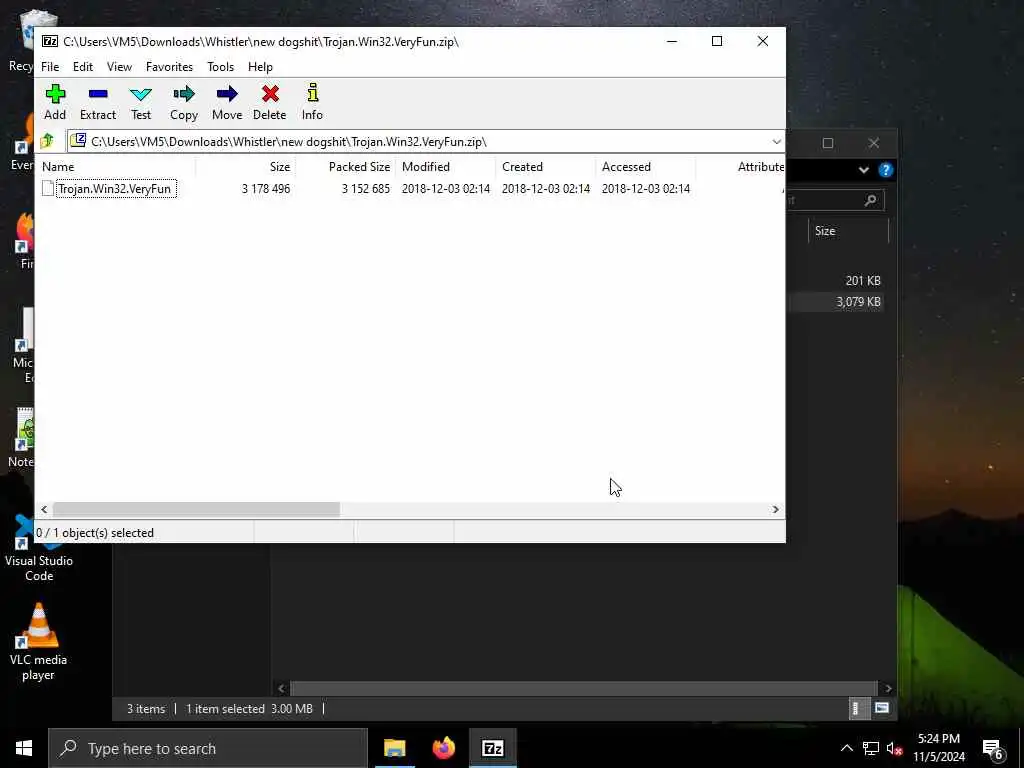Open the File menu

pos(50,67)
